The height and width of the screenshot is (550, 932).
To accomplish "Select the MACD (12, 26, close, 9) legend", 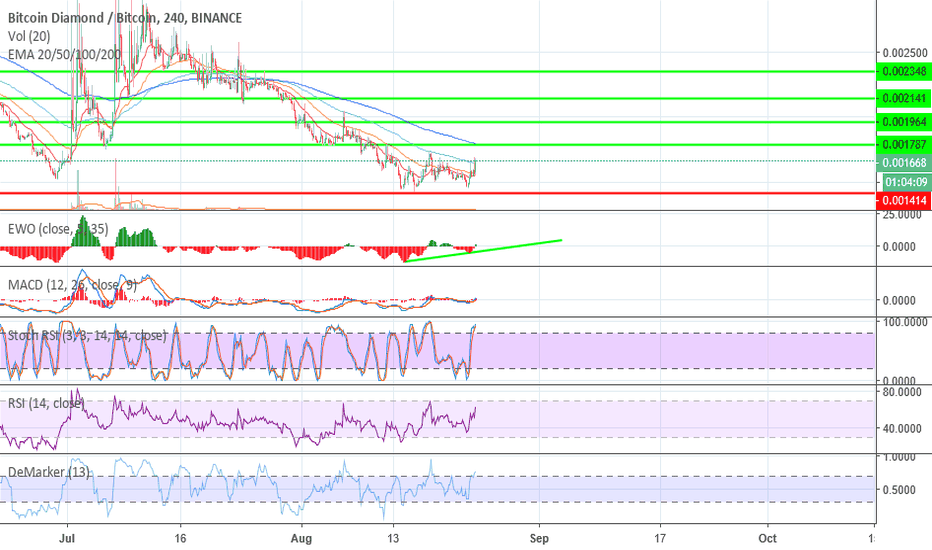I will coord(72,285).
